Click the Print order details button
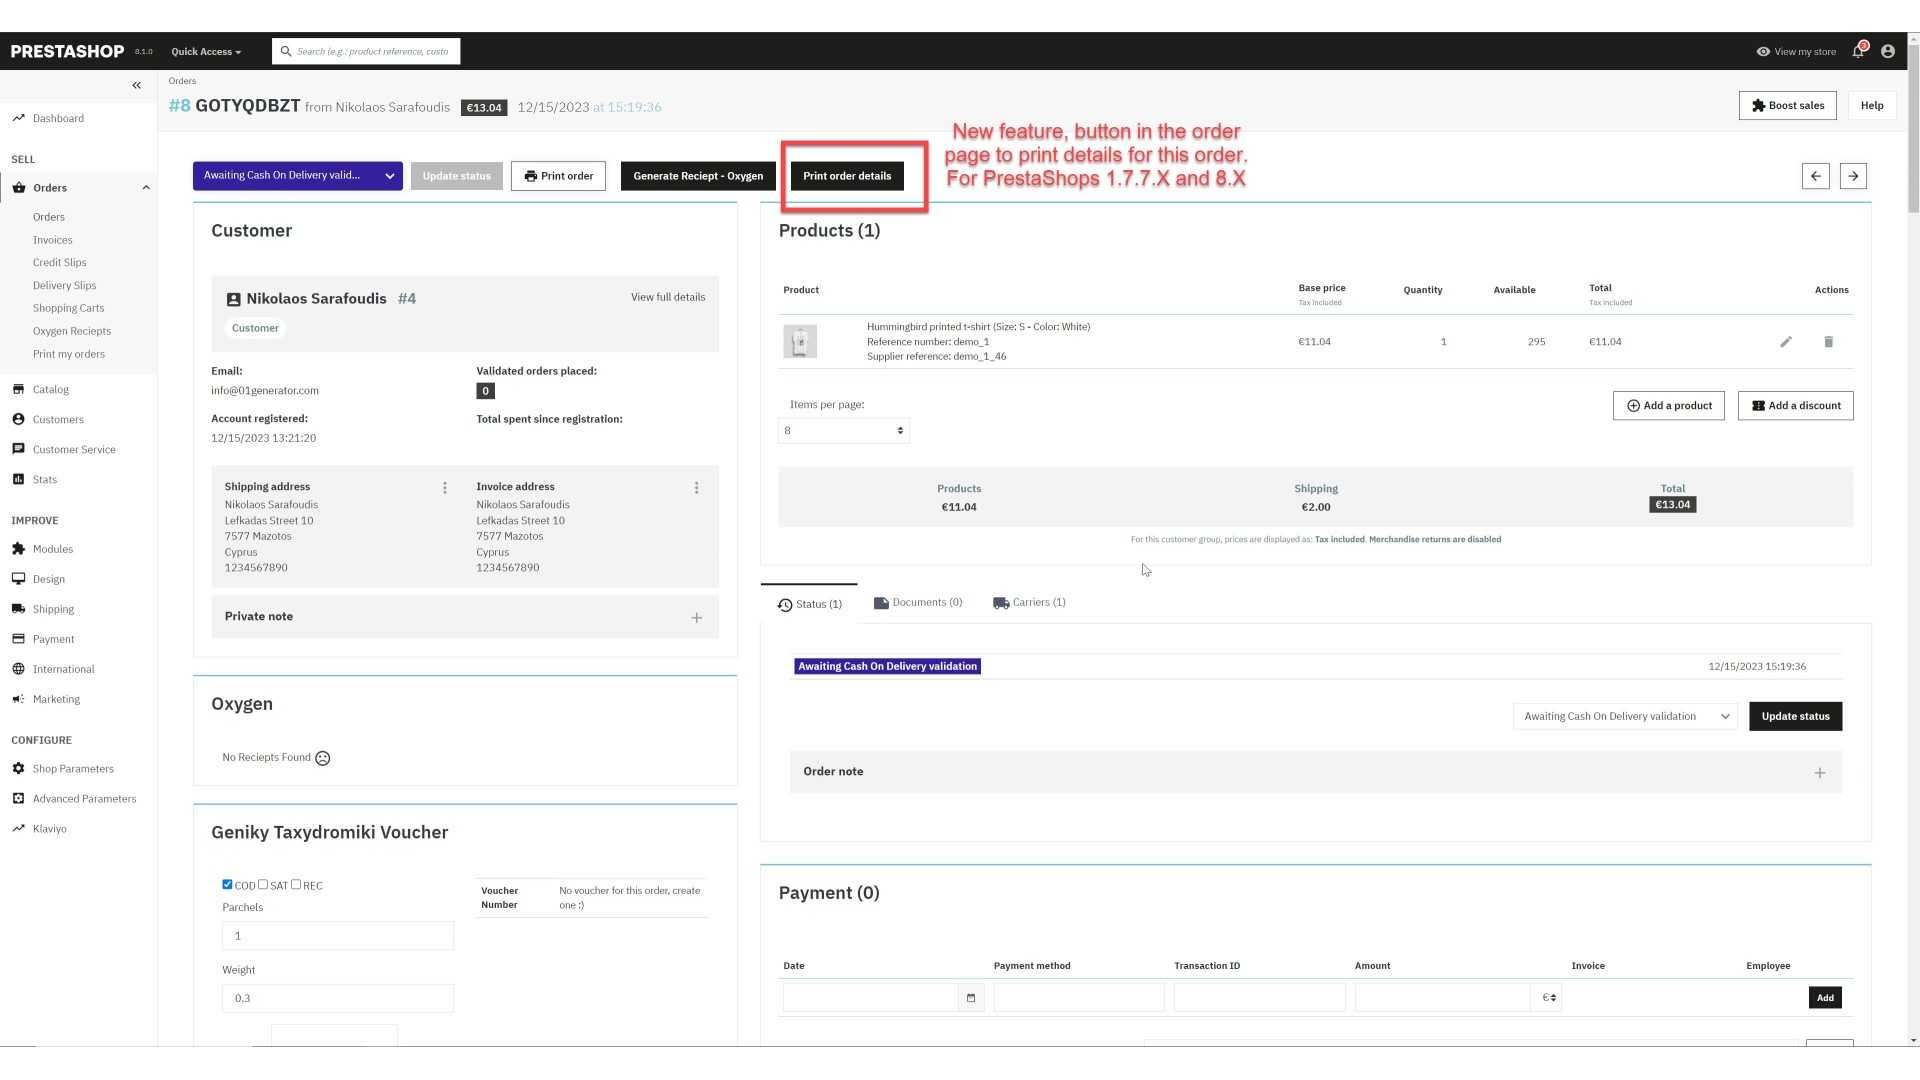 coord(846,176)
